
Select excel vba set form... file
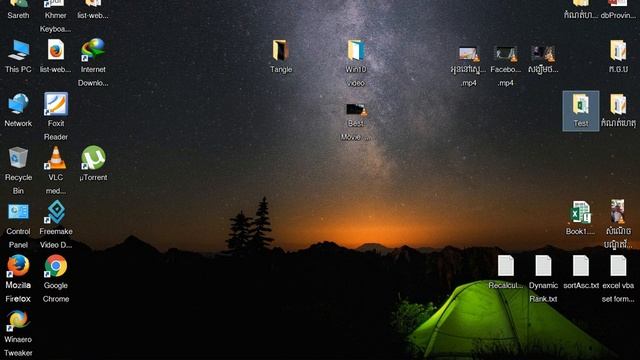click(x=618, y=279)
